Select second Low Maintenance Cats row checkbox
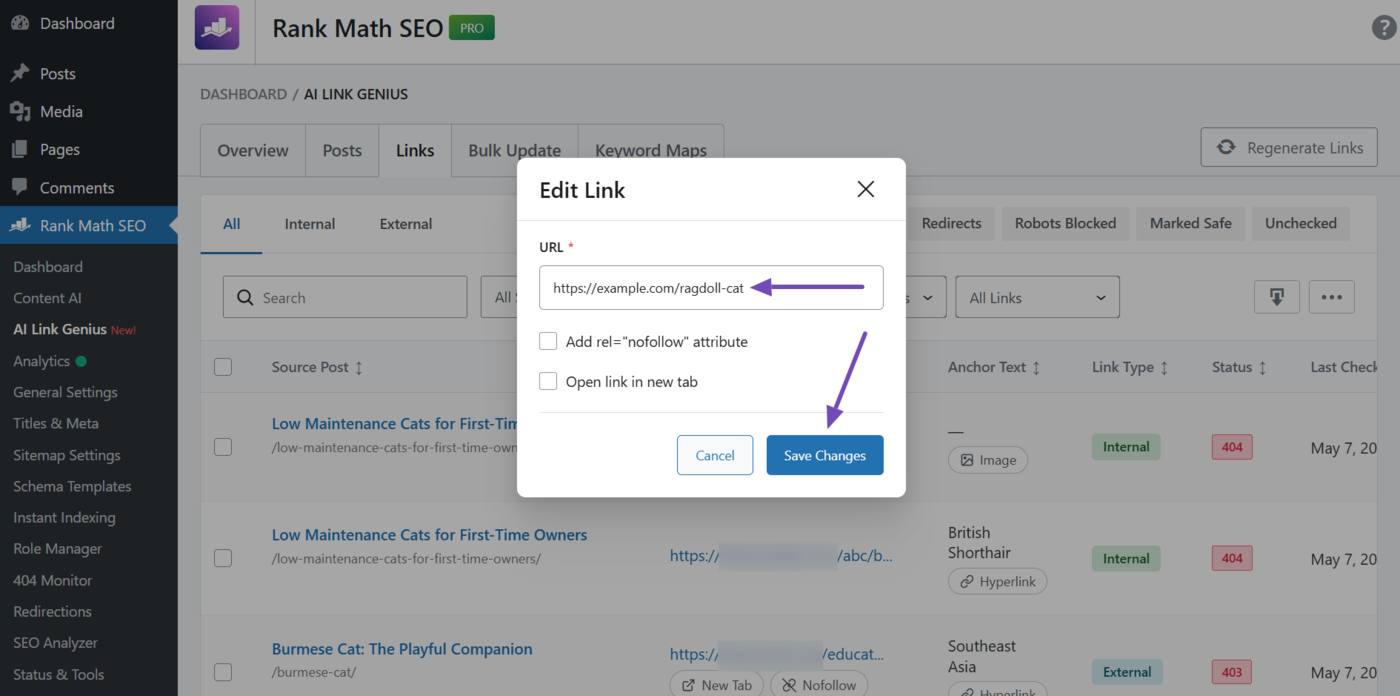 [x=223, y=558]
